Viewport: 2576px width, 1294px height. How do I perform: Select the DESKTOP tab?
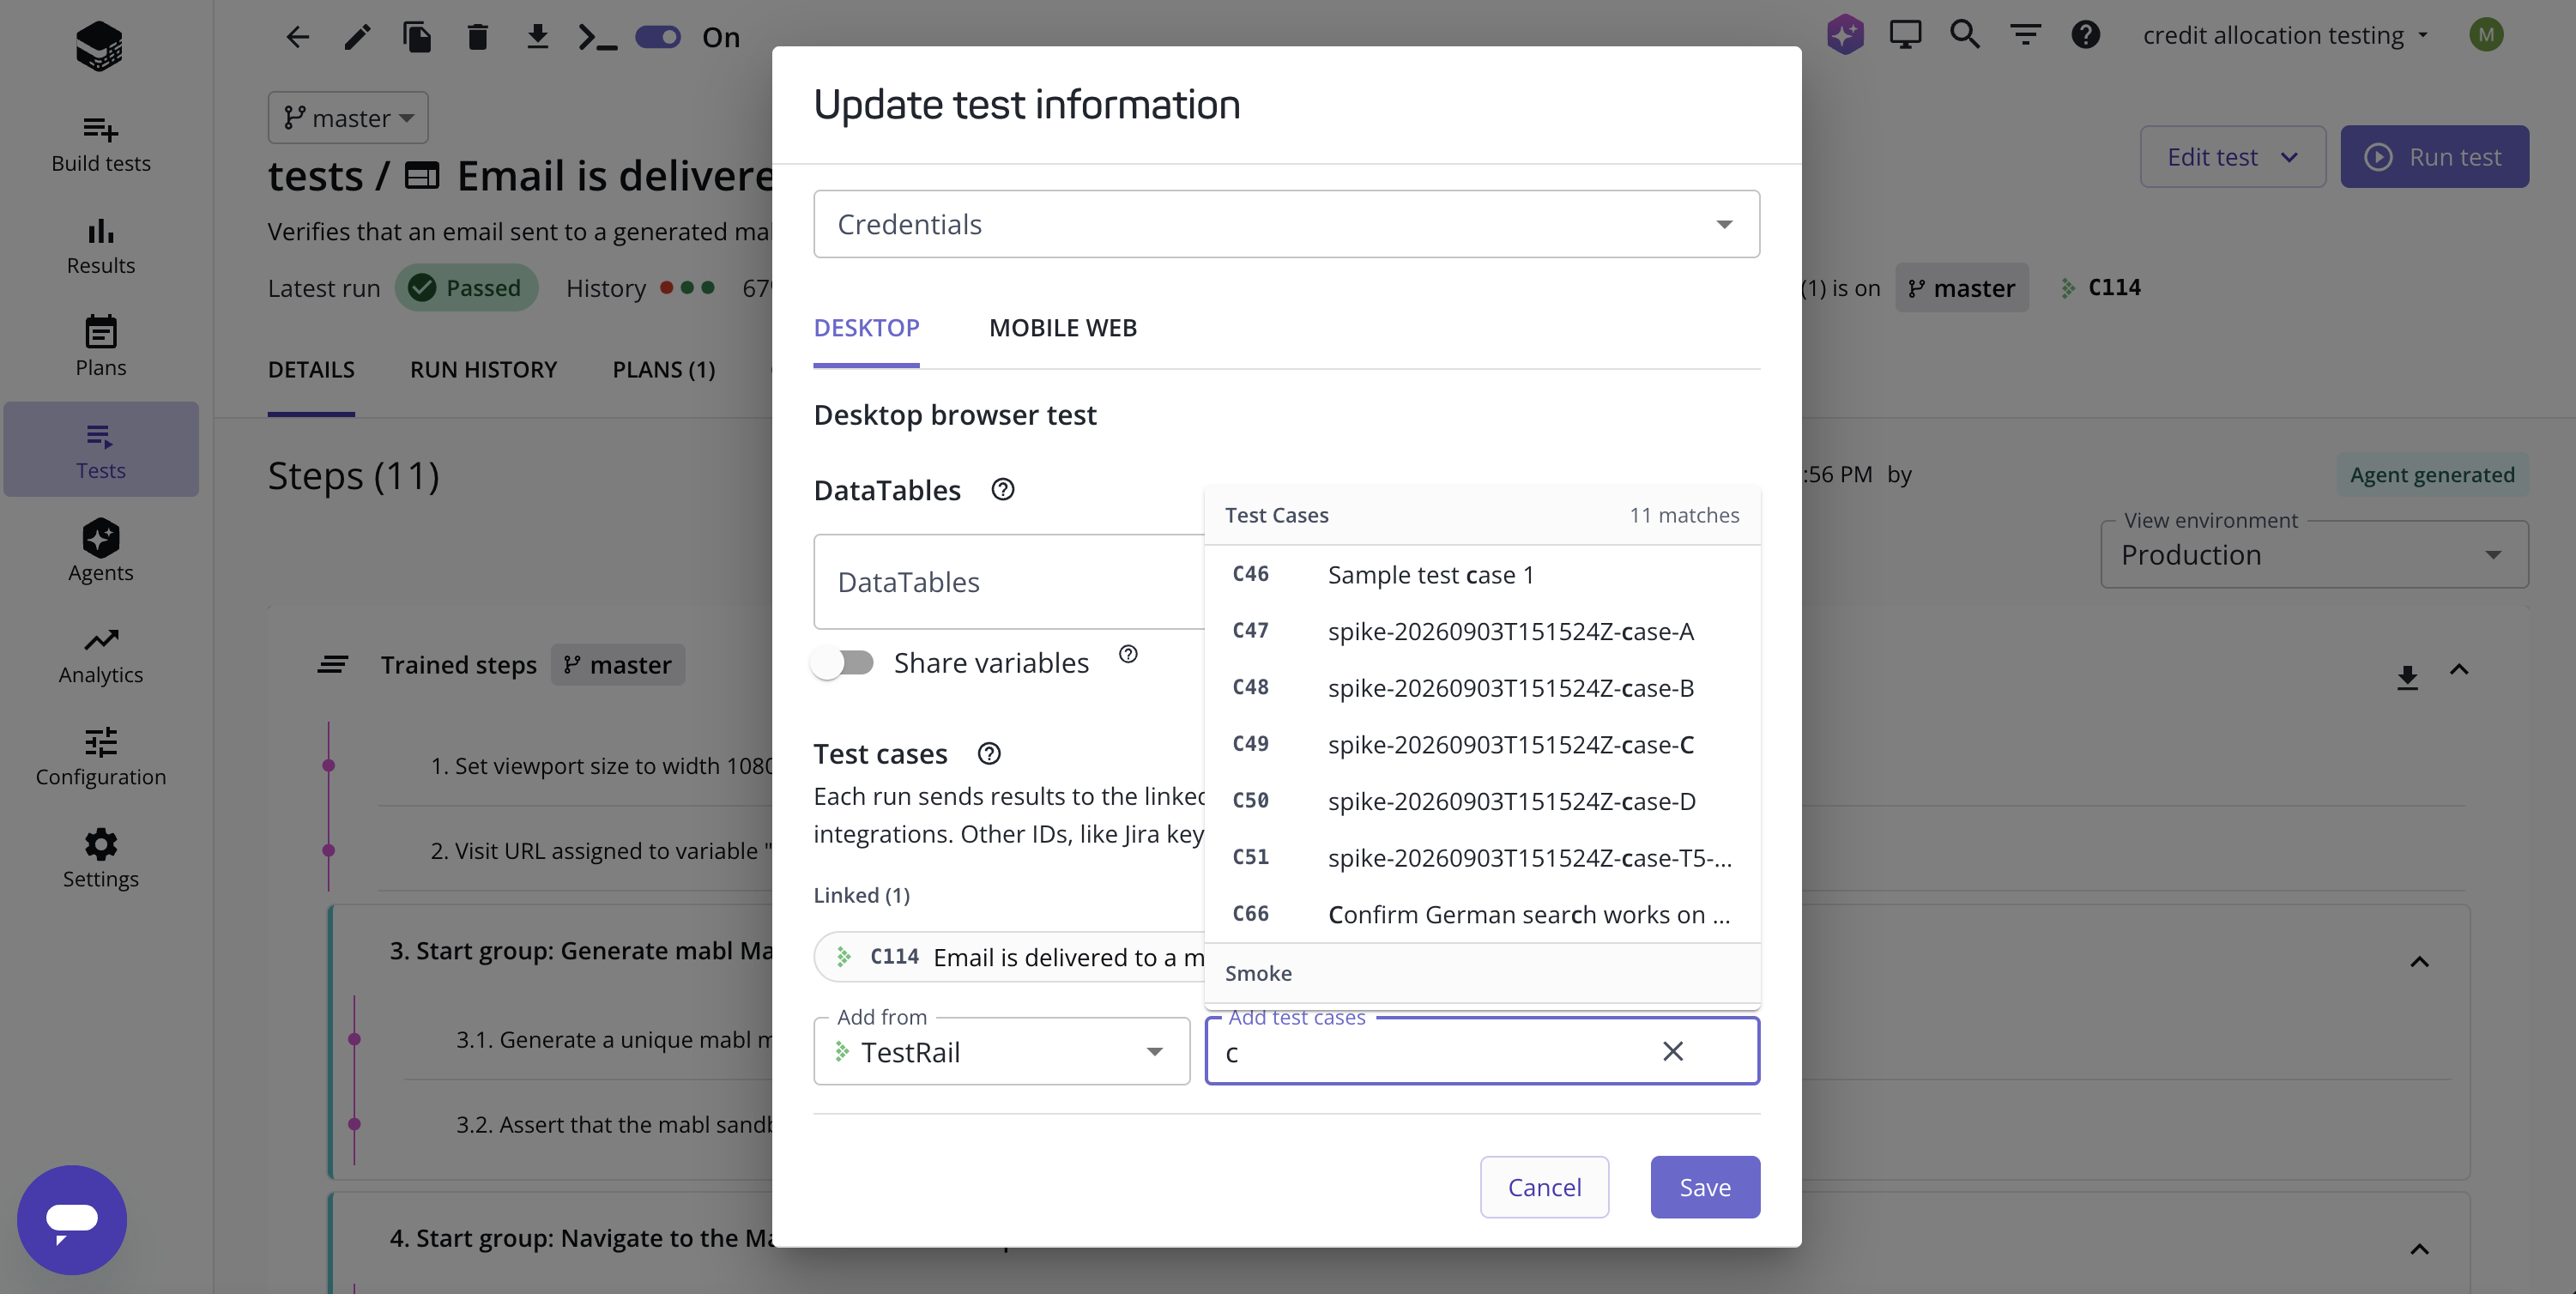866,327
